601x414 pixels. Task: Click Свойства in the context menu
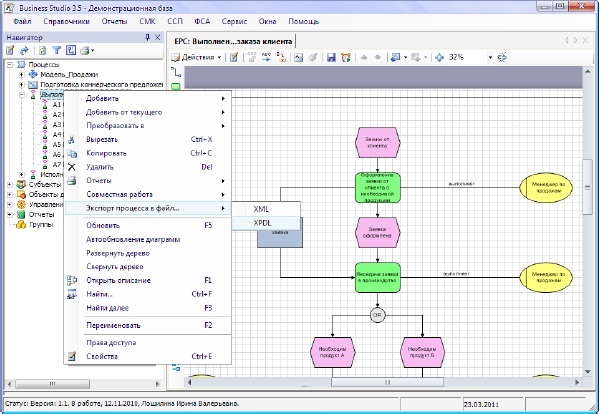coord(104,356)
